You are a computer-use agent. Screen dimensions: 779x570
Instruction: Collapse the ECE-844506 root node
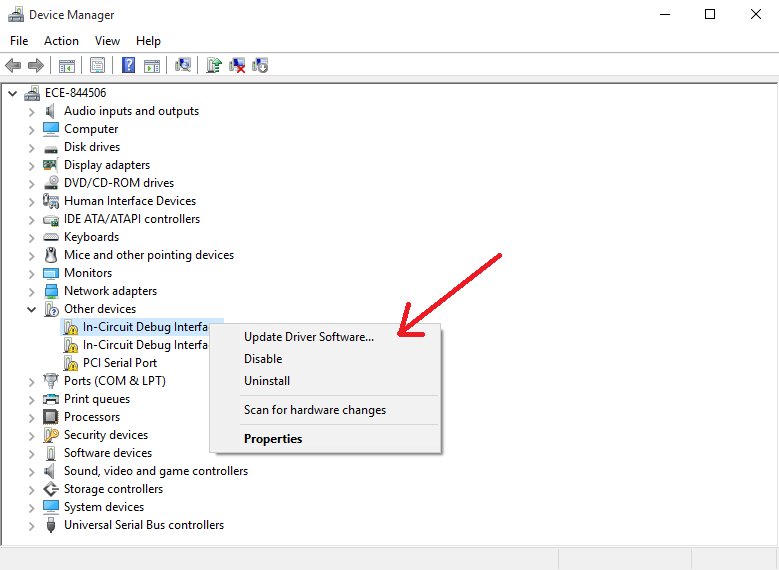12,93
